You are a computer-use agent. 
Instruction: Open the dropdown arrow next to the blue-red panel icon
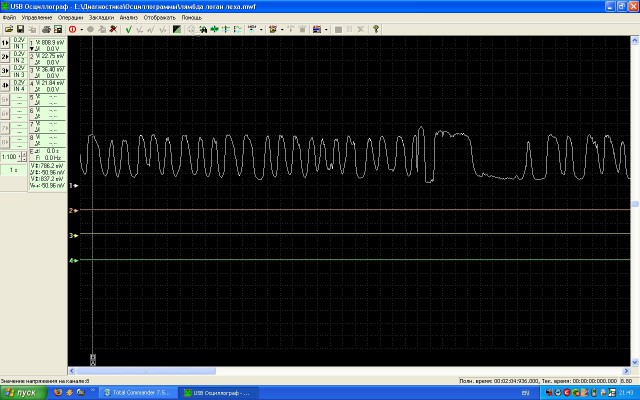[x=326, y=29]
